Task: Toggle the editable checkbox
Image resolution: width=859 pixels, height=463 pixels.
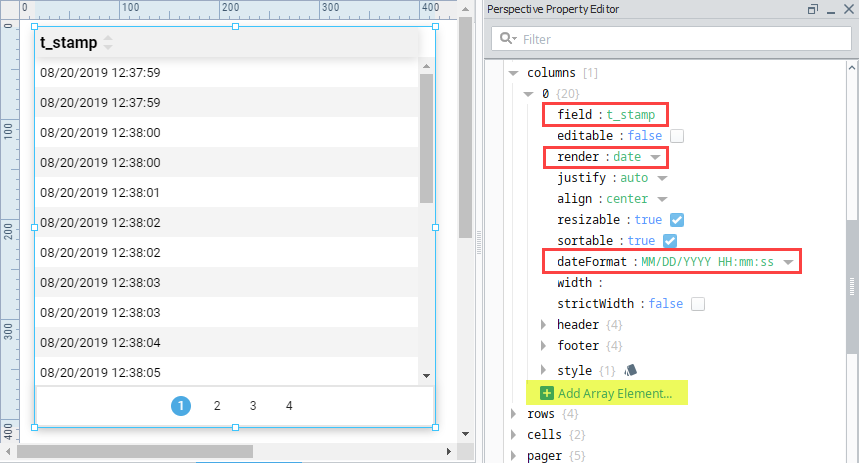Action: (677, 136)
